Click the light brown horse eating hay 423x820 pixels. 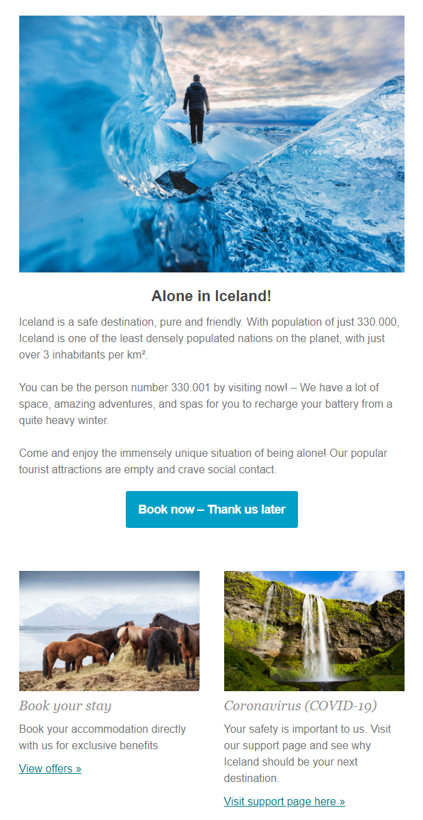click(x=75, y=656)
